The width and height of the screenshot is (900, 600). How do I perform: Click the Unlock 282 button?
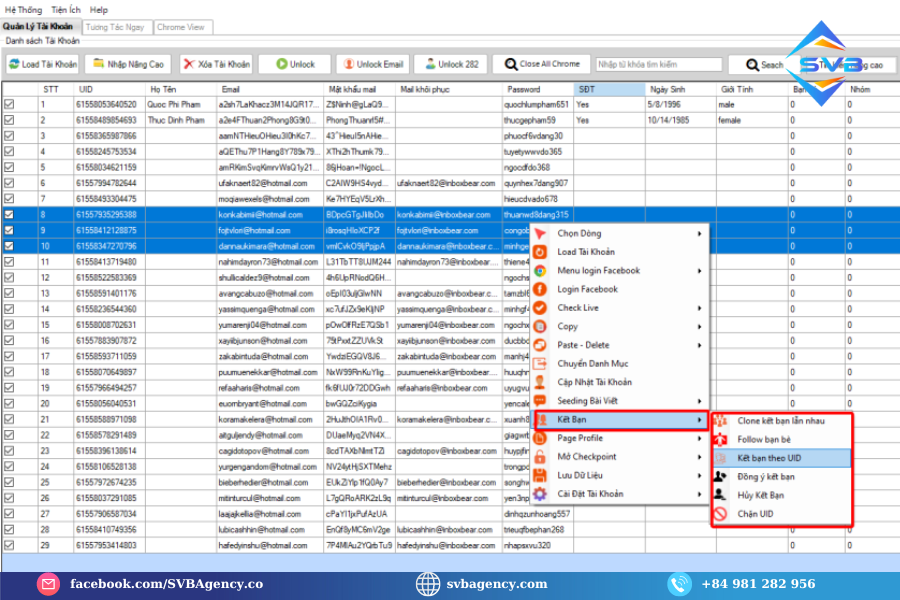(451, 64)
